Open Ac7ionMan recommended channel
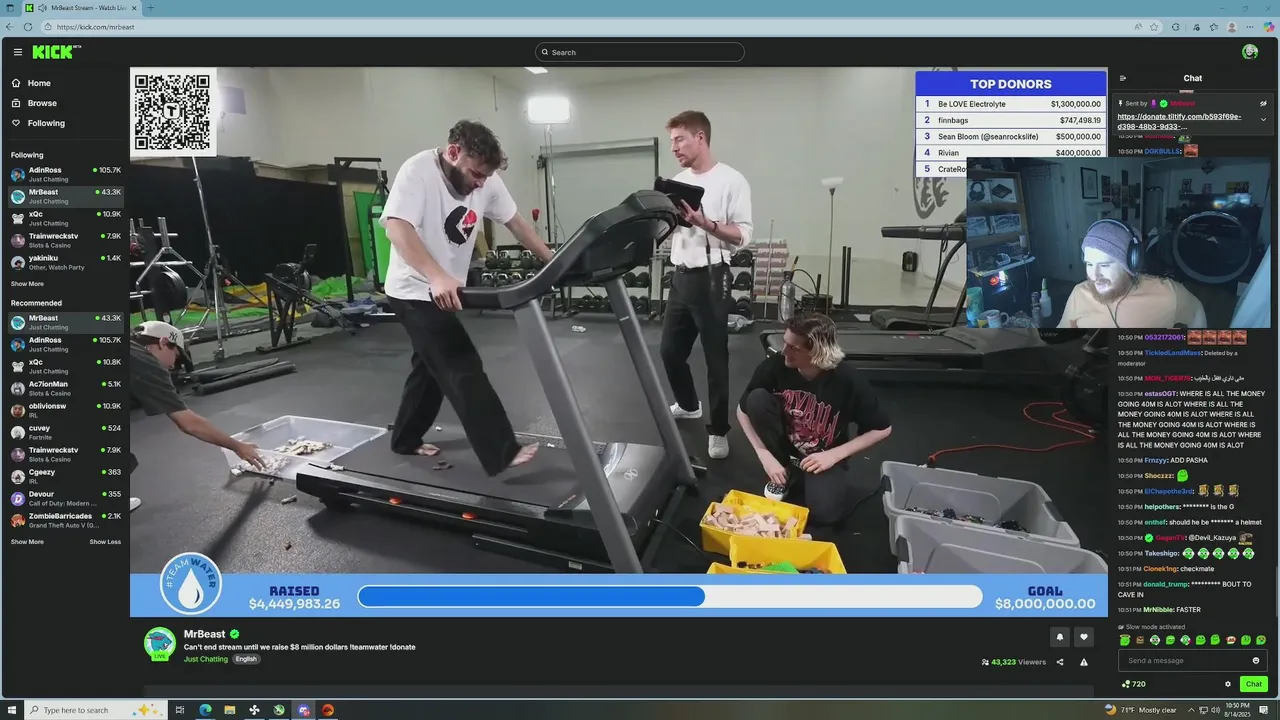The width and height of the screenshot is (1280, 720). [x=66, y=388]
